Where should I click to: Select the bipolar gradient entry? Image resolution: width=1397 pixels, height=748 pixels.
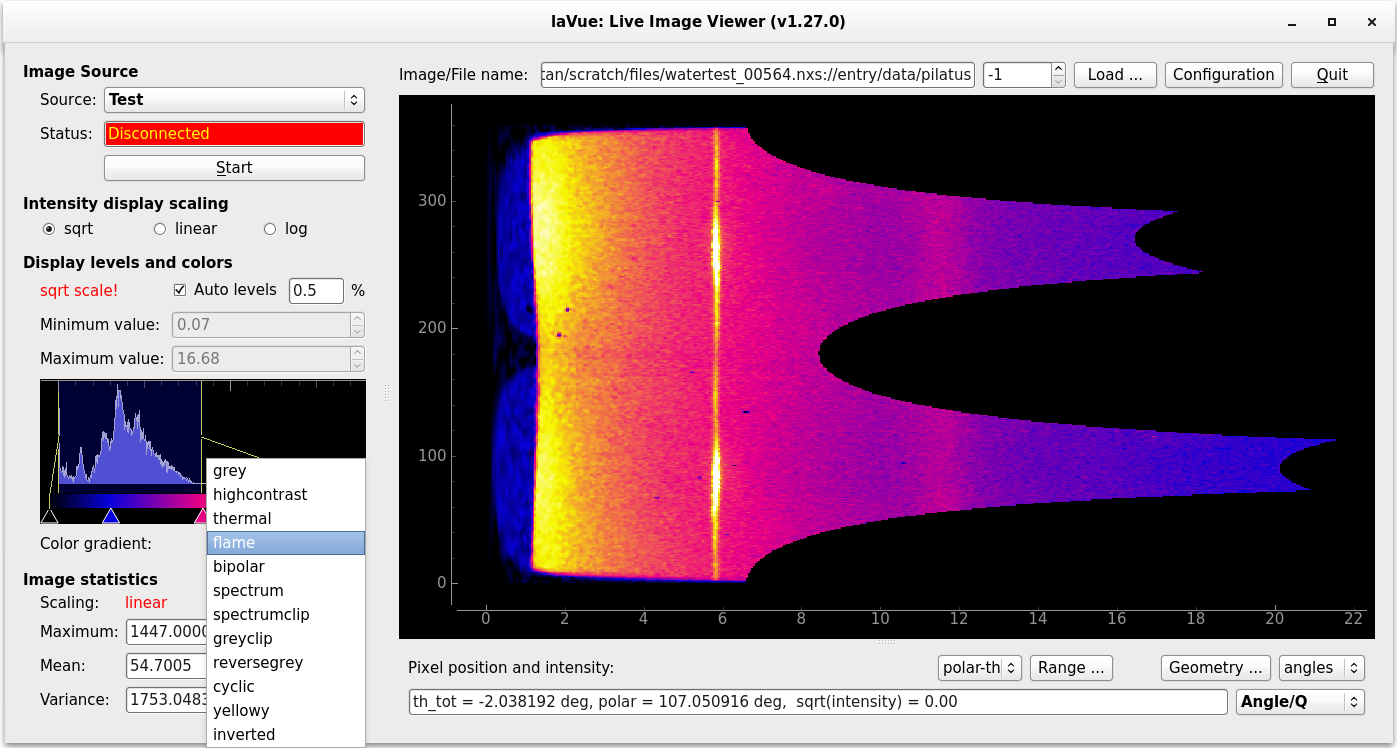239,567
